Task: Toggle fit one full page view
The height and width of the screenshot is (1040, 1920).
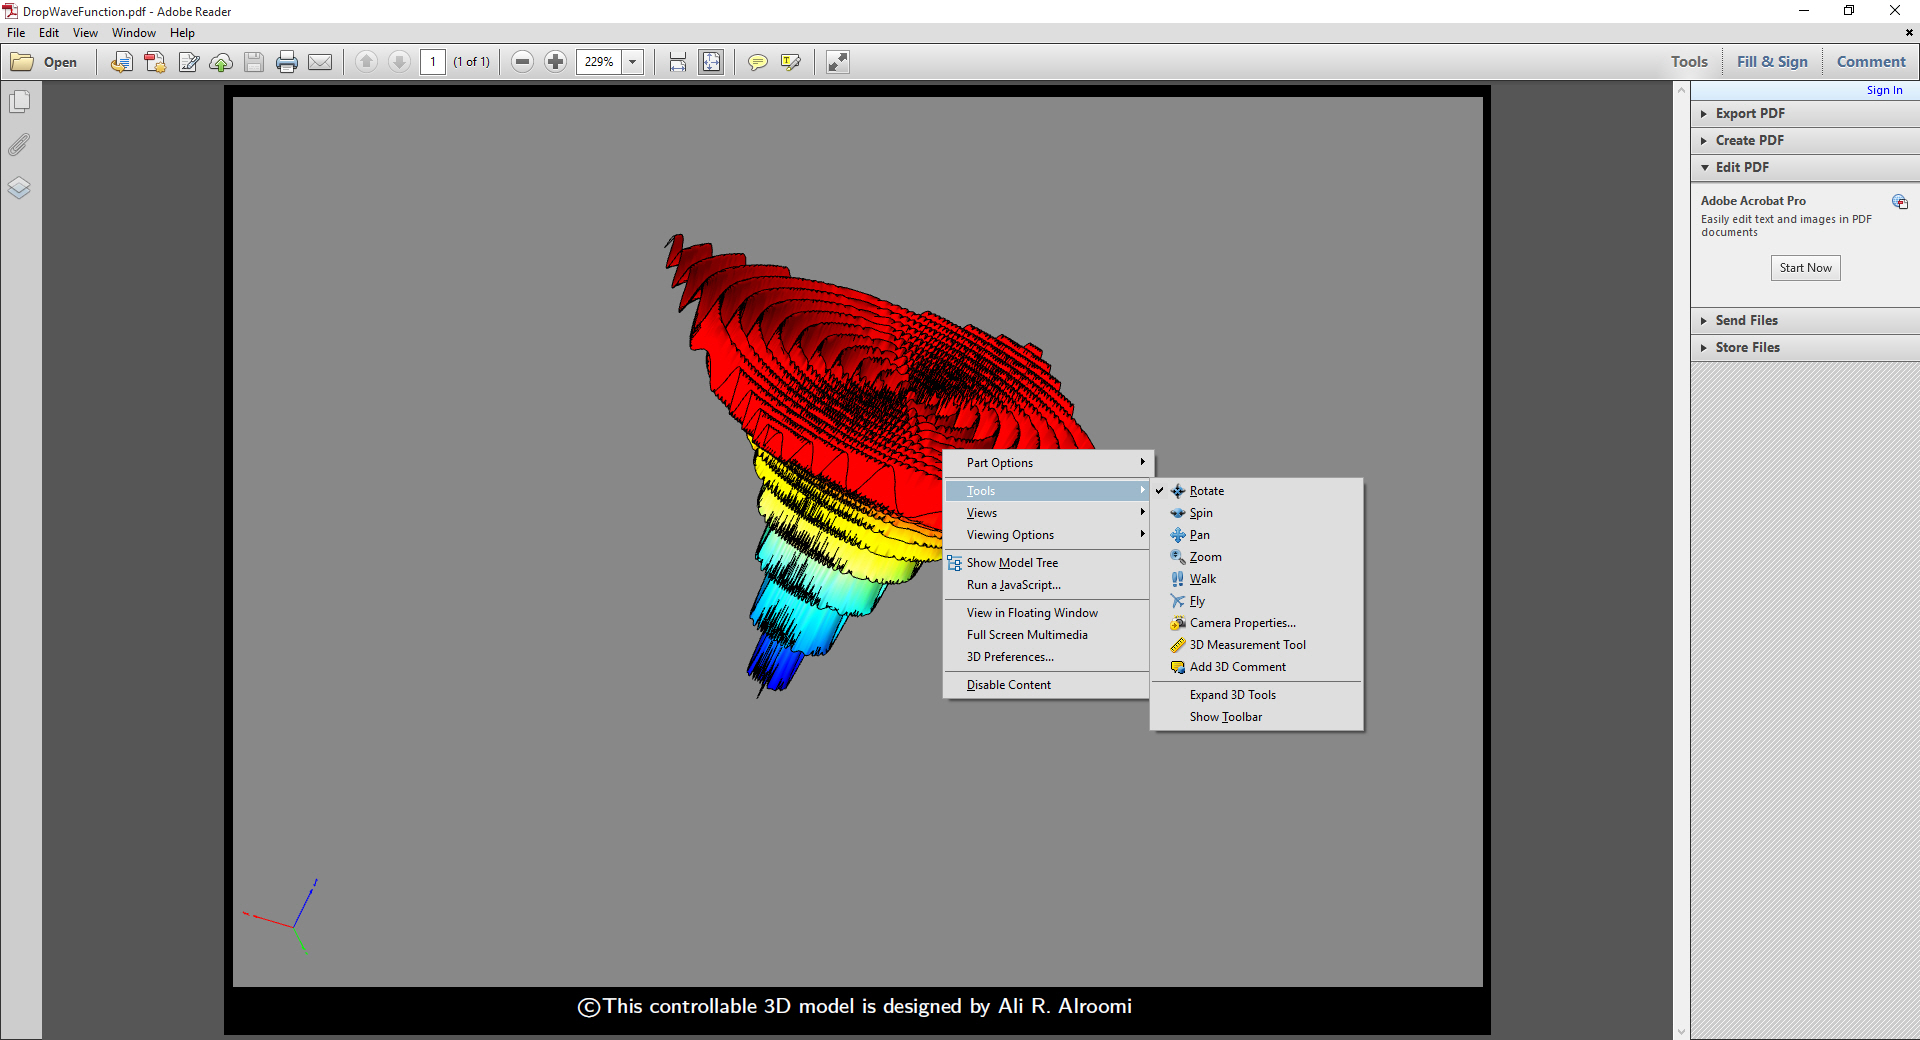Action: [711, 62]
